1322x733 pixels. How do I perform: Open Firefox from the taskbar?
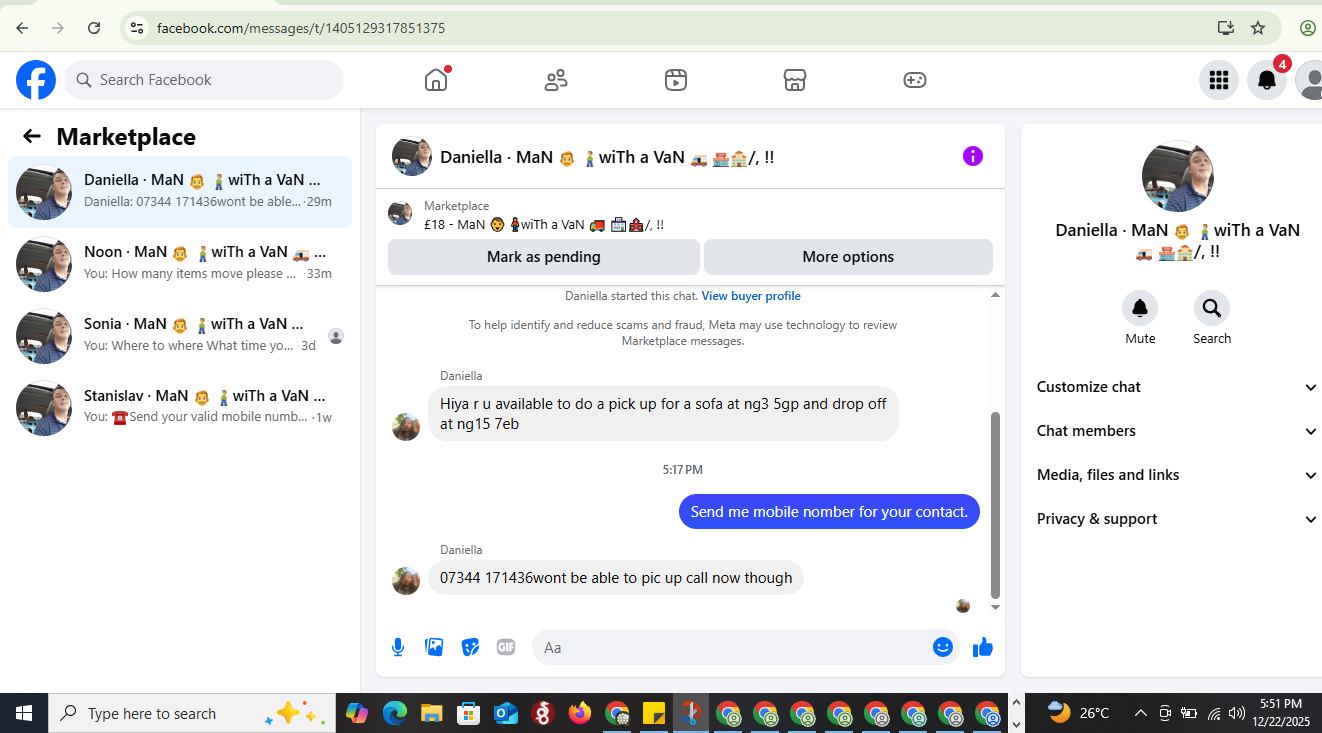579,713
